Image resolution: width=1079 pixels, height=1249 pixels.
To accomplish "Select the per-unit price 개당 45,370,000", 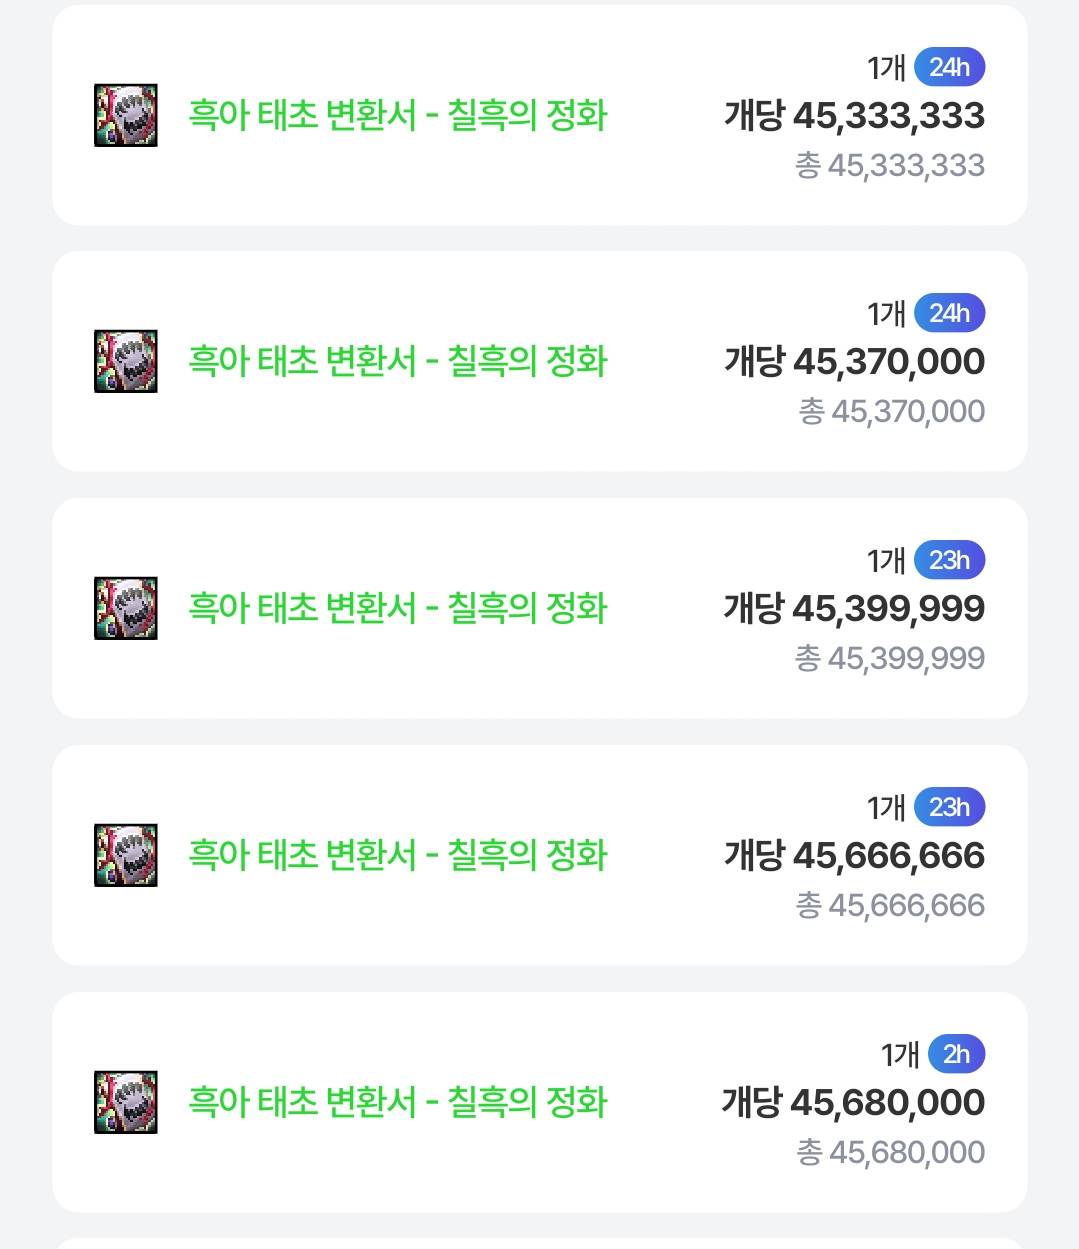I will (x=855, y=362).
